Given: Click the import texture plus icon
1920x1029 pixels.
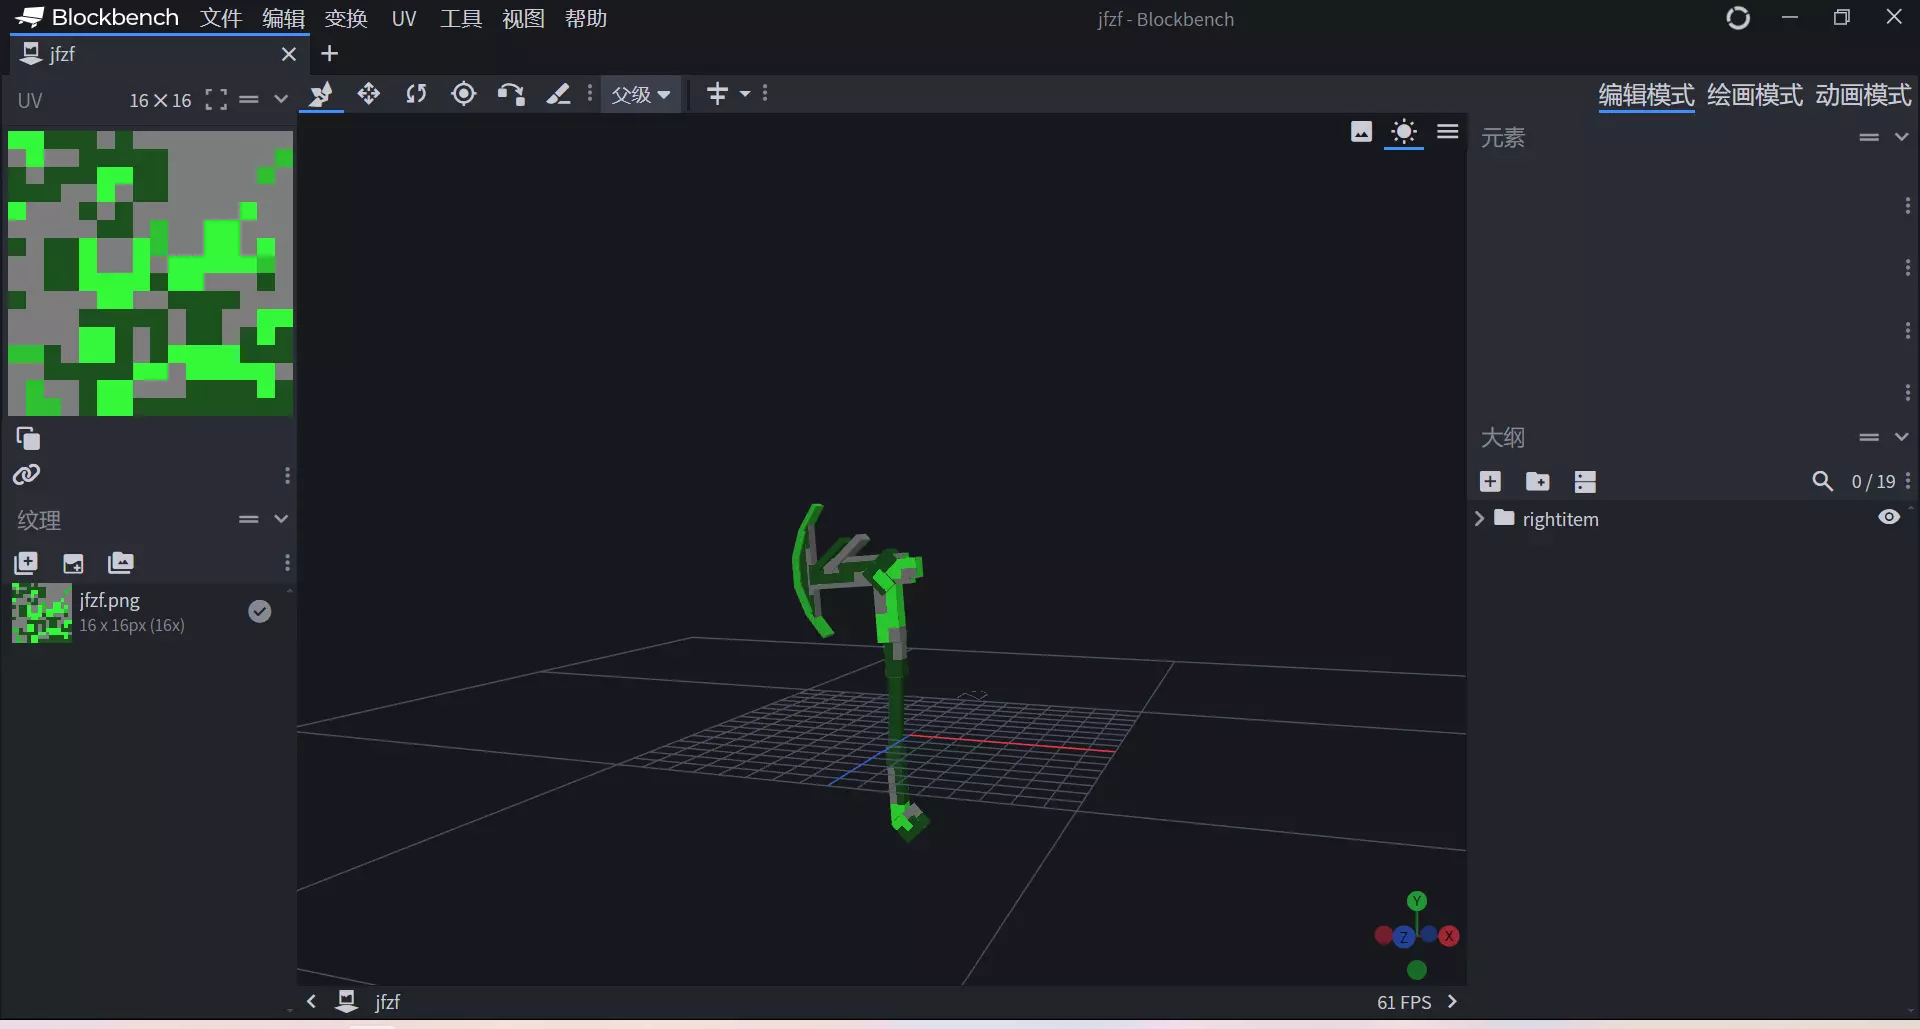Looking at the screenshot, I should point(26,563).
